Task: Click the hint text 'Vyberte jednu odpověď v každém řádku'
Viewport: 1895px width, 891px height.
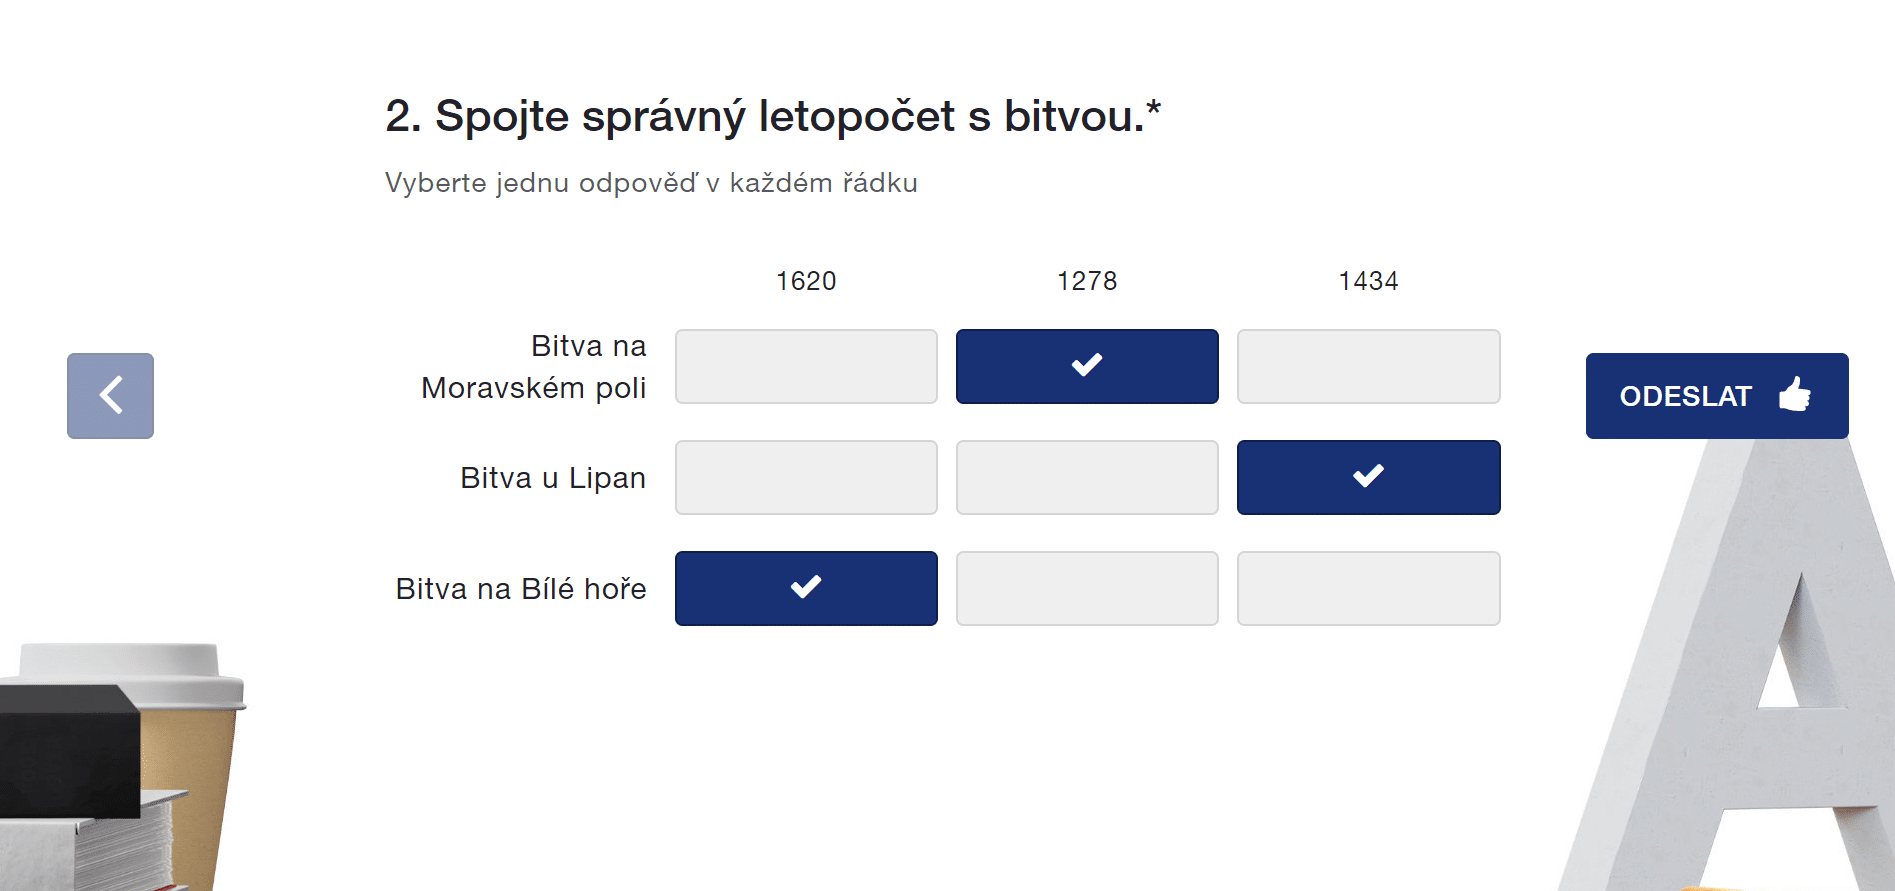Action: 651,183
